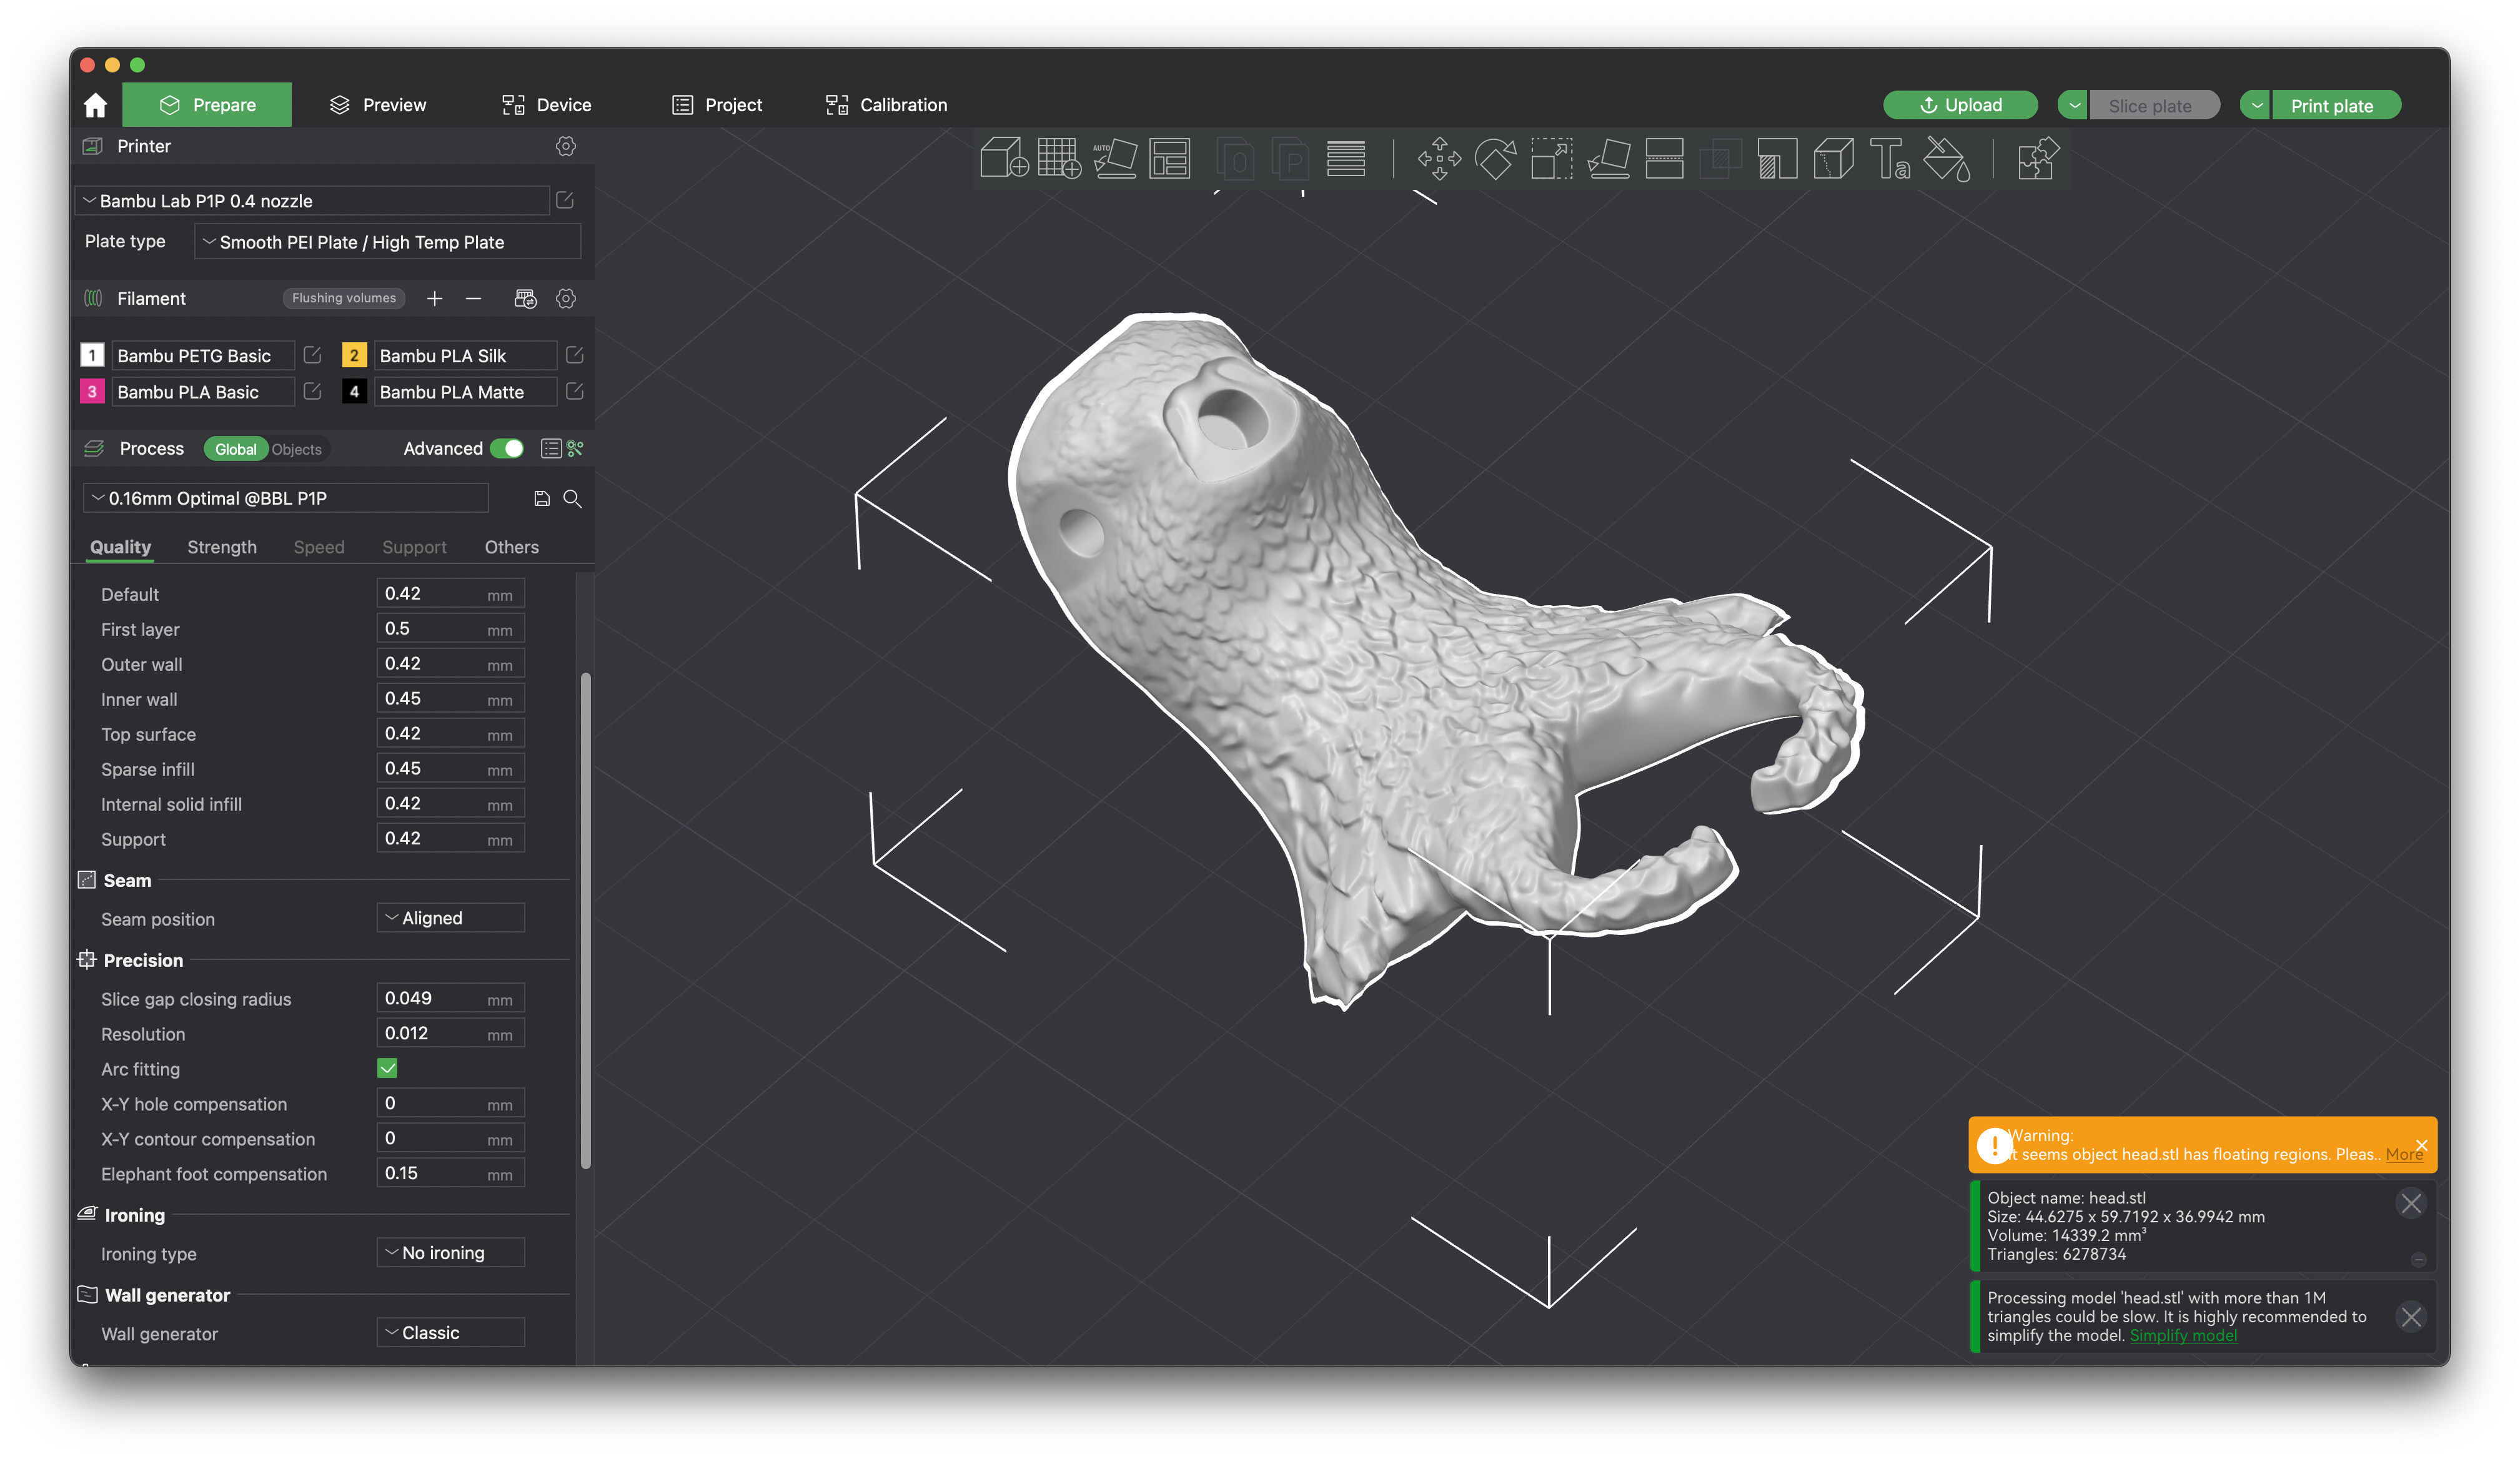Open Flushing volumes settings
Image resolution: width=2520 pixels, height=1459 pixels.
point(344,298)
